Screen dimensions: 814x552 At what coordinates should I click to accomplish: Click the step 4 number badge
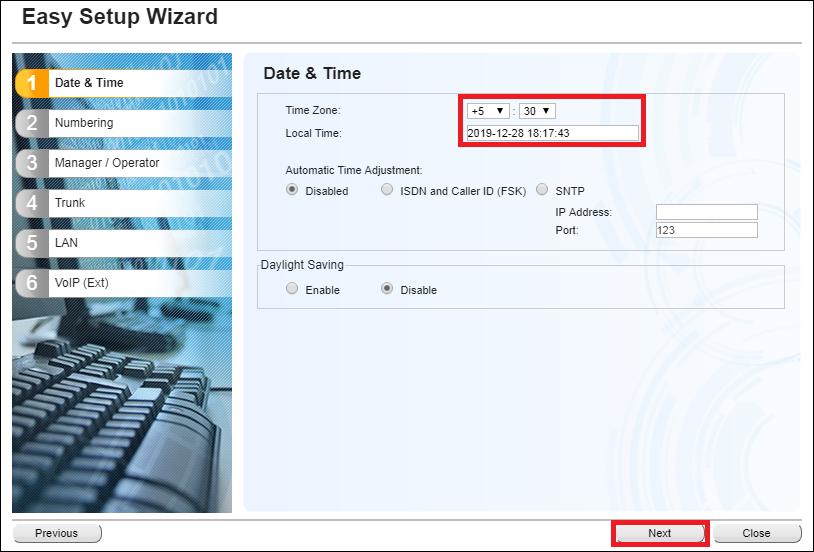[x=32, y=203]
